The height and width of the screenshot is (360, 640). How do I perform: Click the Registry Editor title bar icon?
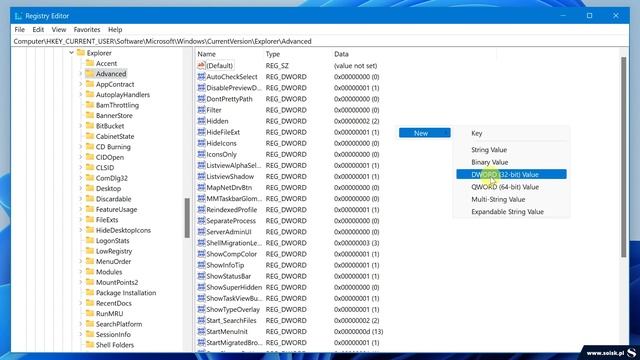coord(18,16)
